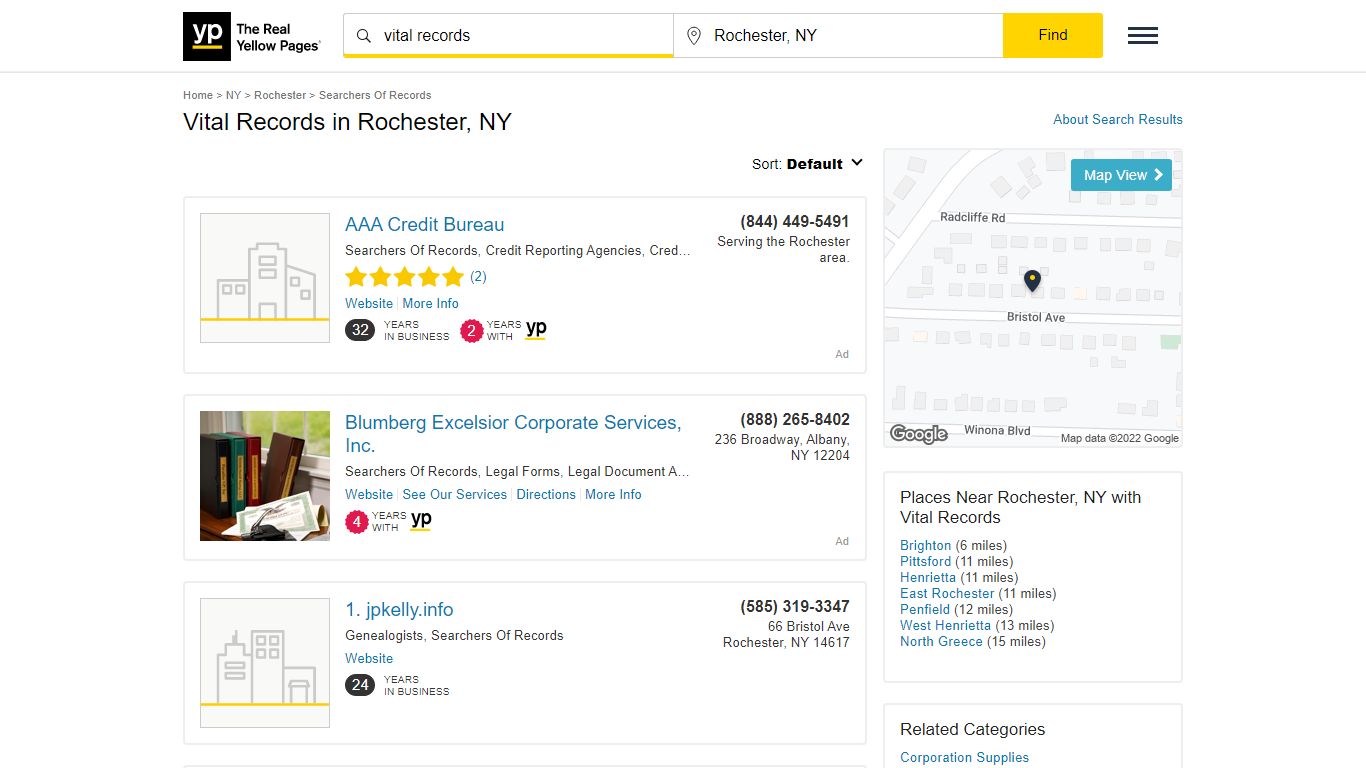The height and width of the screenshot is (768, 1366).
Task: Click the (2) reviews count link
Action: pyautogui.click(x=479, y=276)
